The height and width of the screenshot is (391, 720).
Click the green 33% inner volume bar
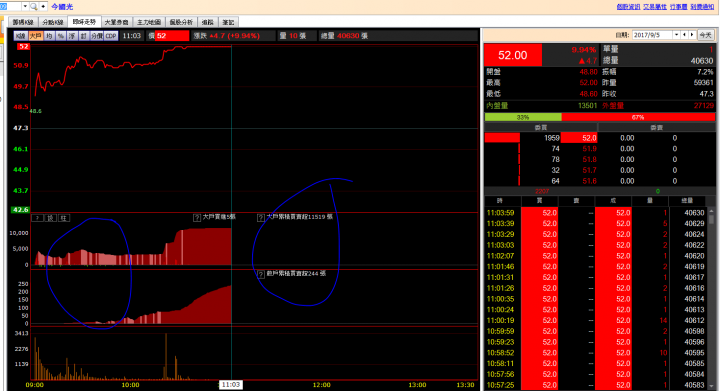[523, 117]
